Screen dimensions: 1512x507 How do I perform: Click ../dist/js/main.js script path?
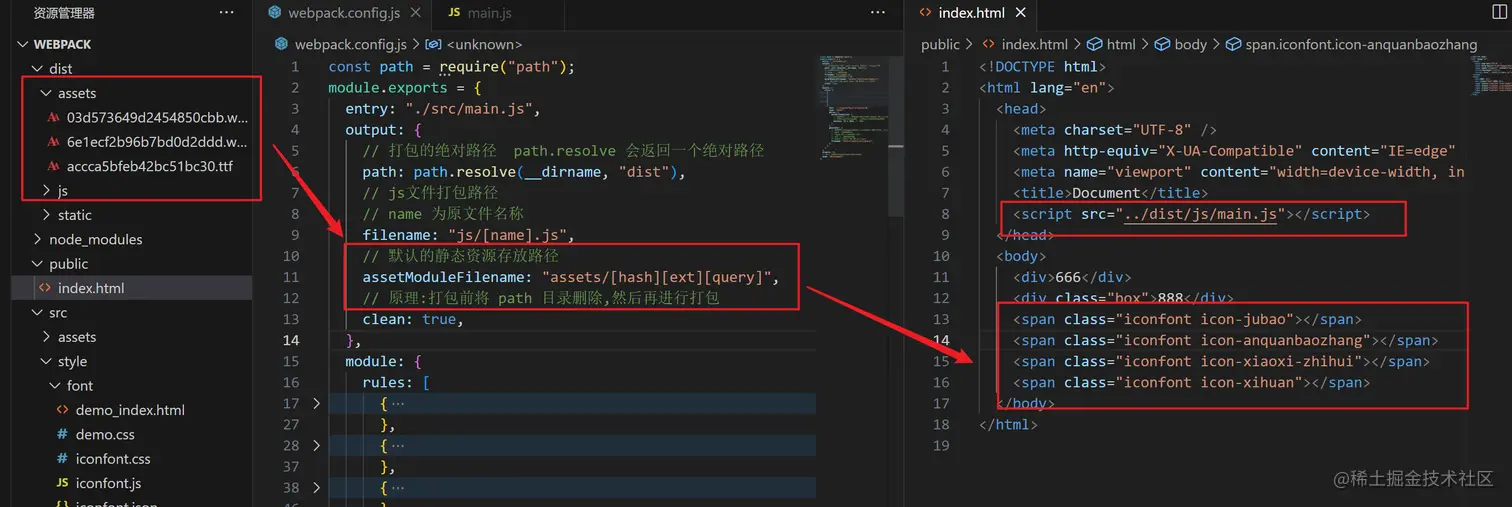pos(1200,214)
